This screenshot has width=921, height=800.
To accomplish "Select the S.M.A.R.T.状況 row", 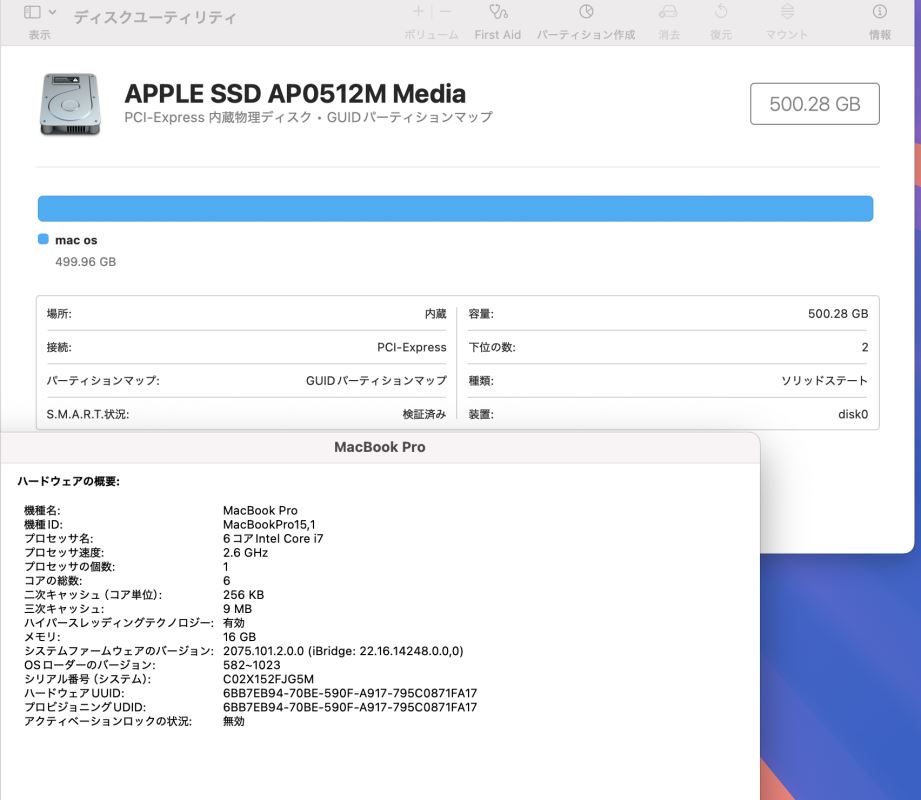I will [x=246, y=414].
